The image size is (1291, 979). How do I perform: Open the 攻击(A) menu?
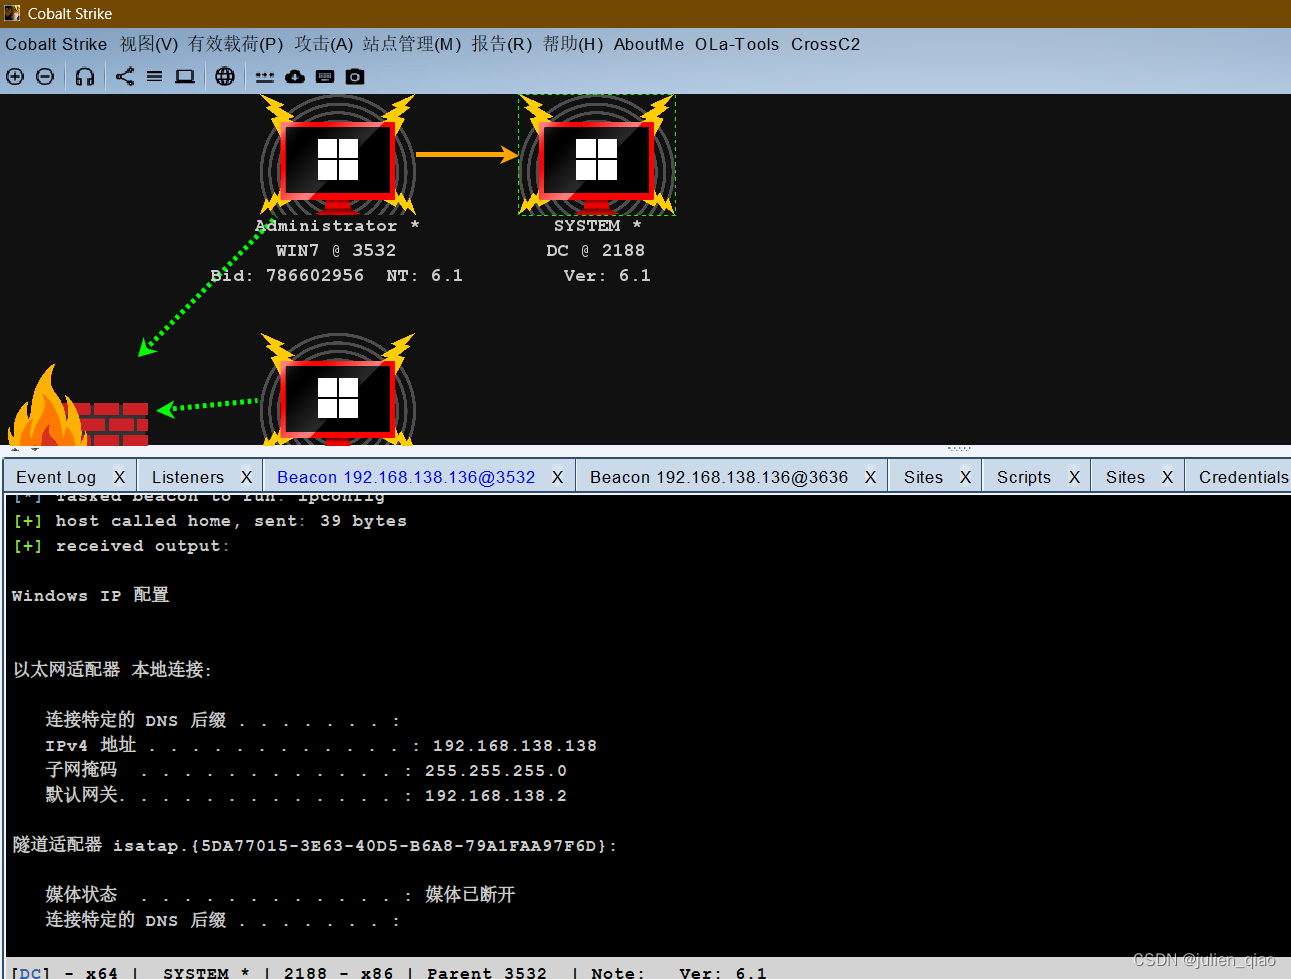(x=324, y=44)
